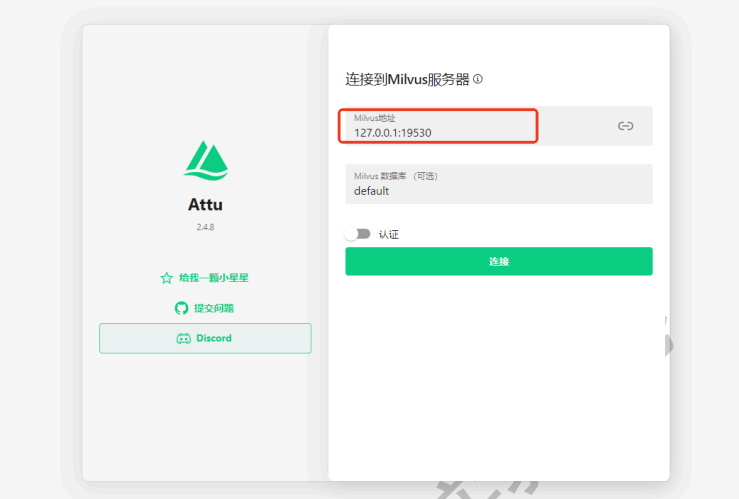Click the 认证 label text

(388, 234)
